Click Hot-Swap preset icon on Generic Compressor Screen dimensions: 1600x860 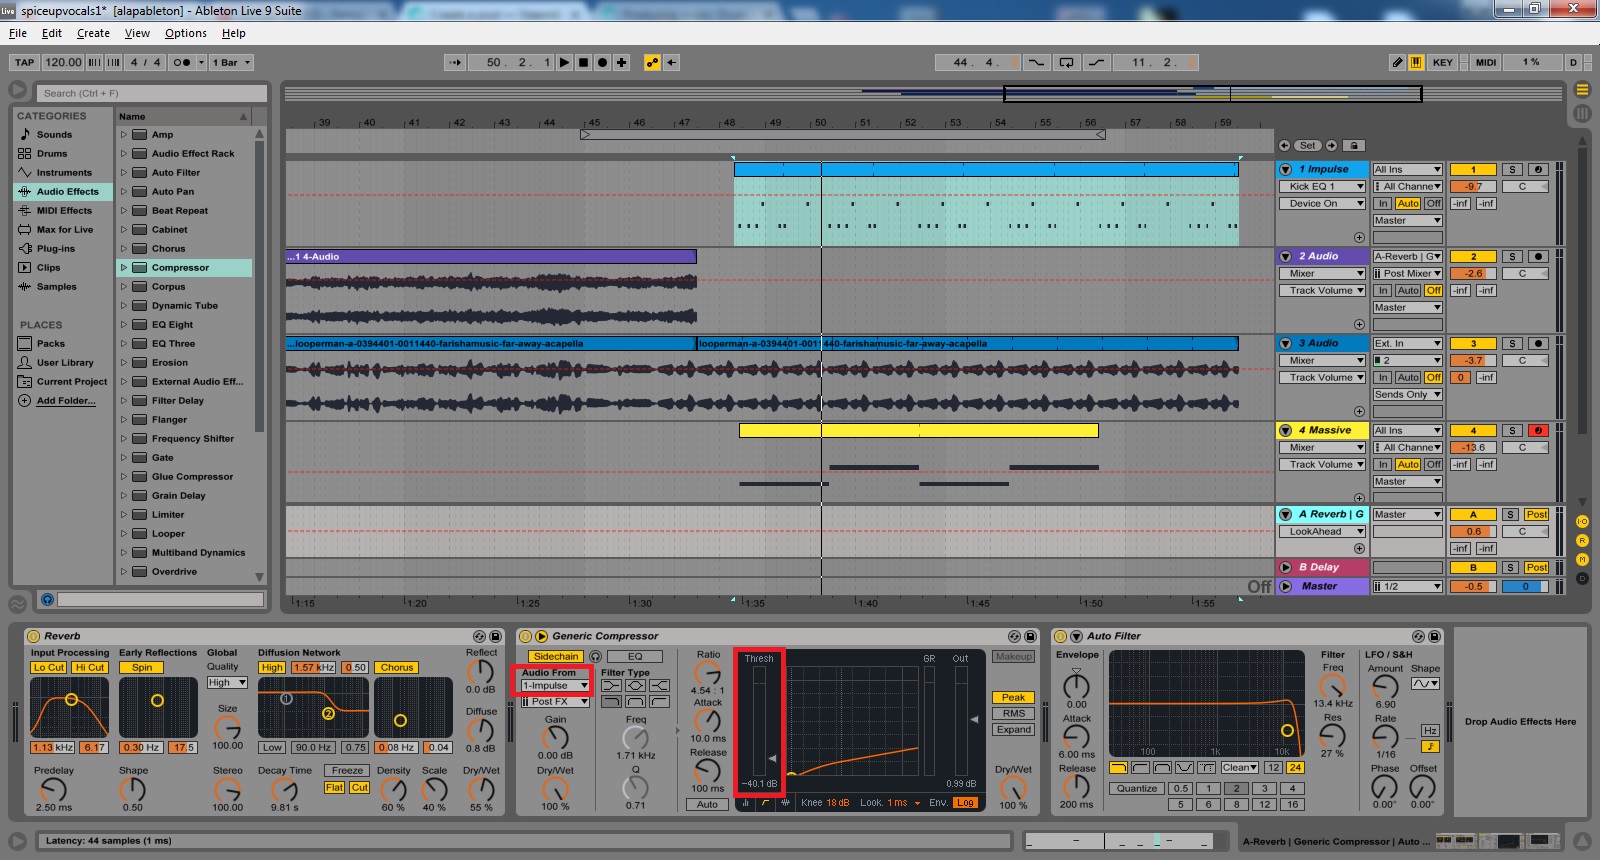point(1014,636)
